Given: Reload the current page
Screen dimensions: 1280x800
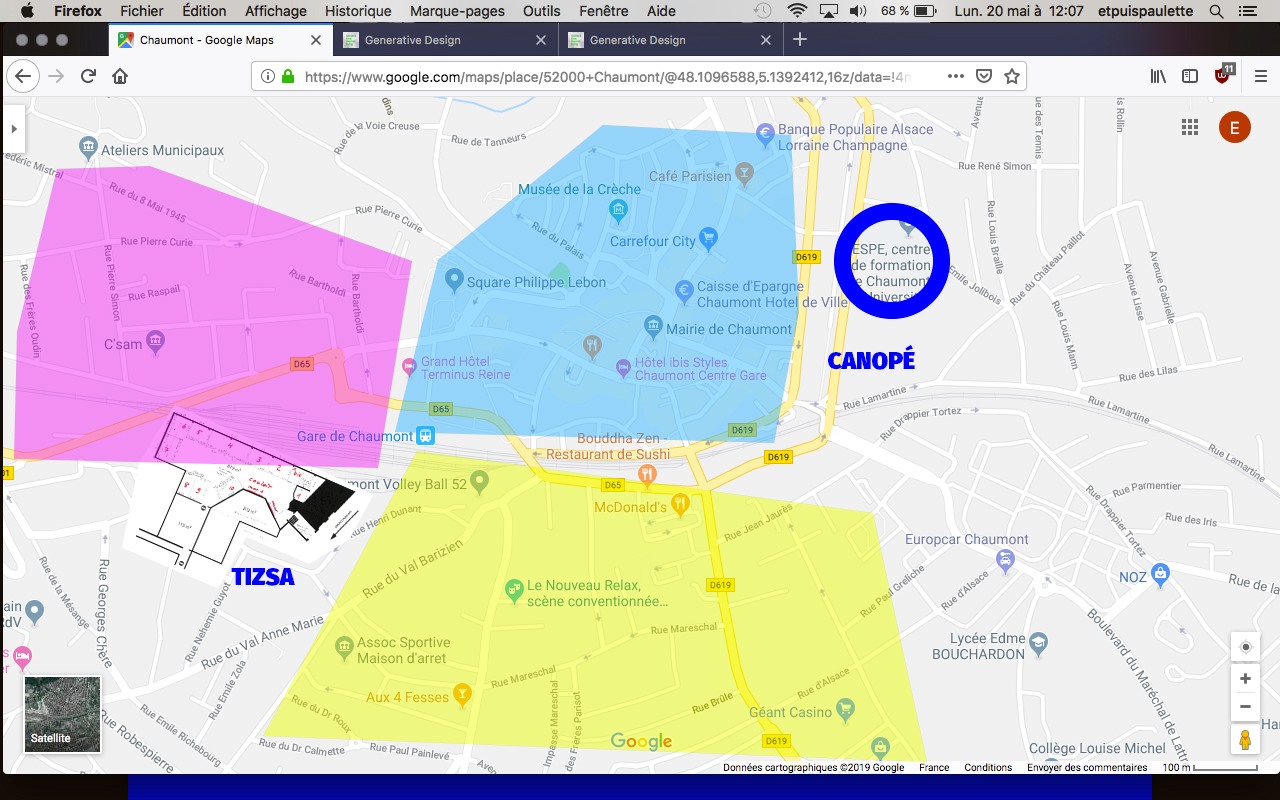Looking at the screenshot, I should click(88, 76).
